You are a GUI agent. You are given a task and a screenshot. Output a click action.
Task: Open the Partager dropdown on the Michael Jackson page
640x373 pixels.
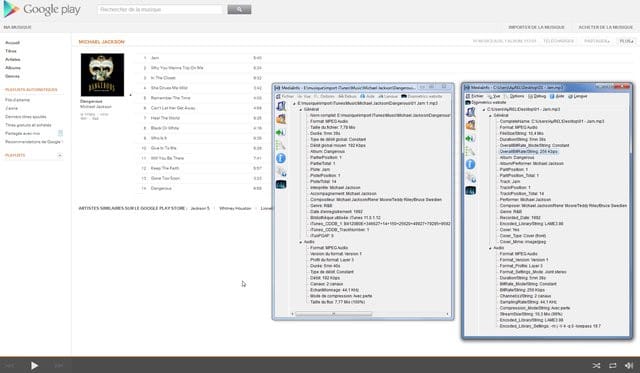pos(597,41)
